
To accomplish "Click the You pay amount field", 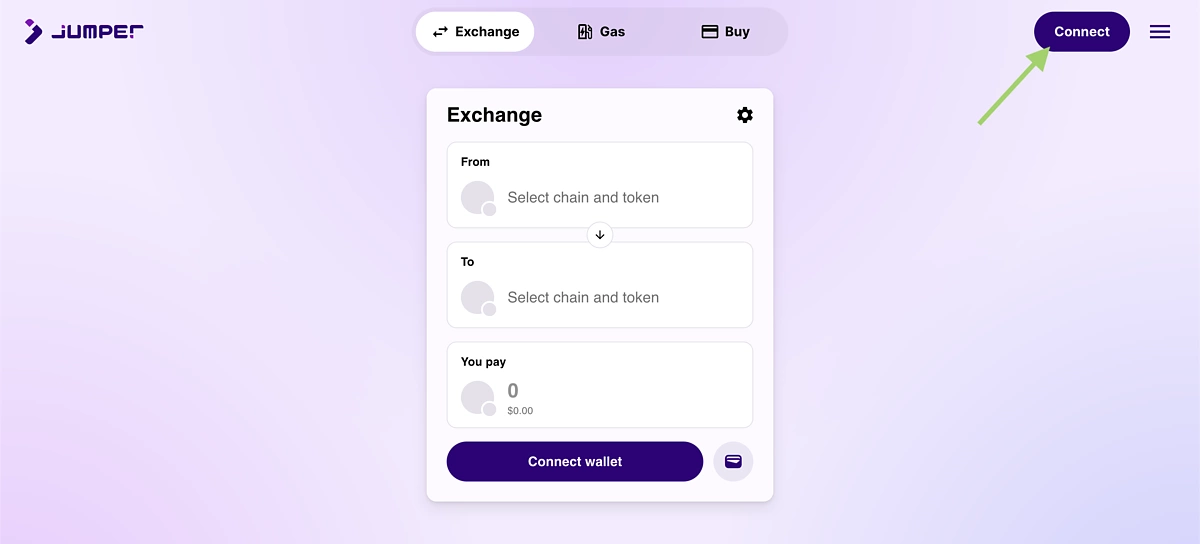I will 600,385.
